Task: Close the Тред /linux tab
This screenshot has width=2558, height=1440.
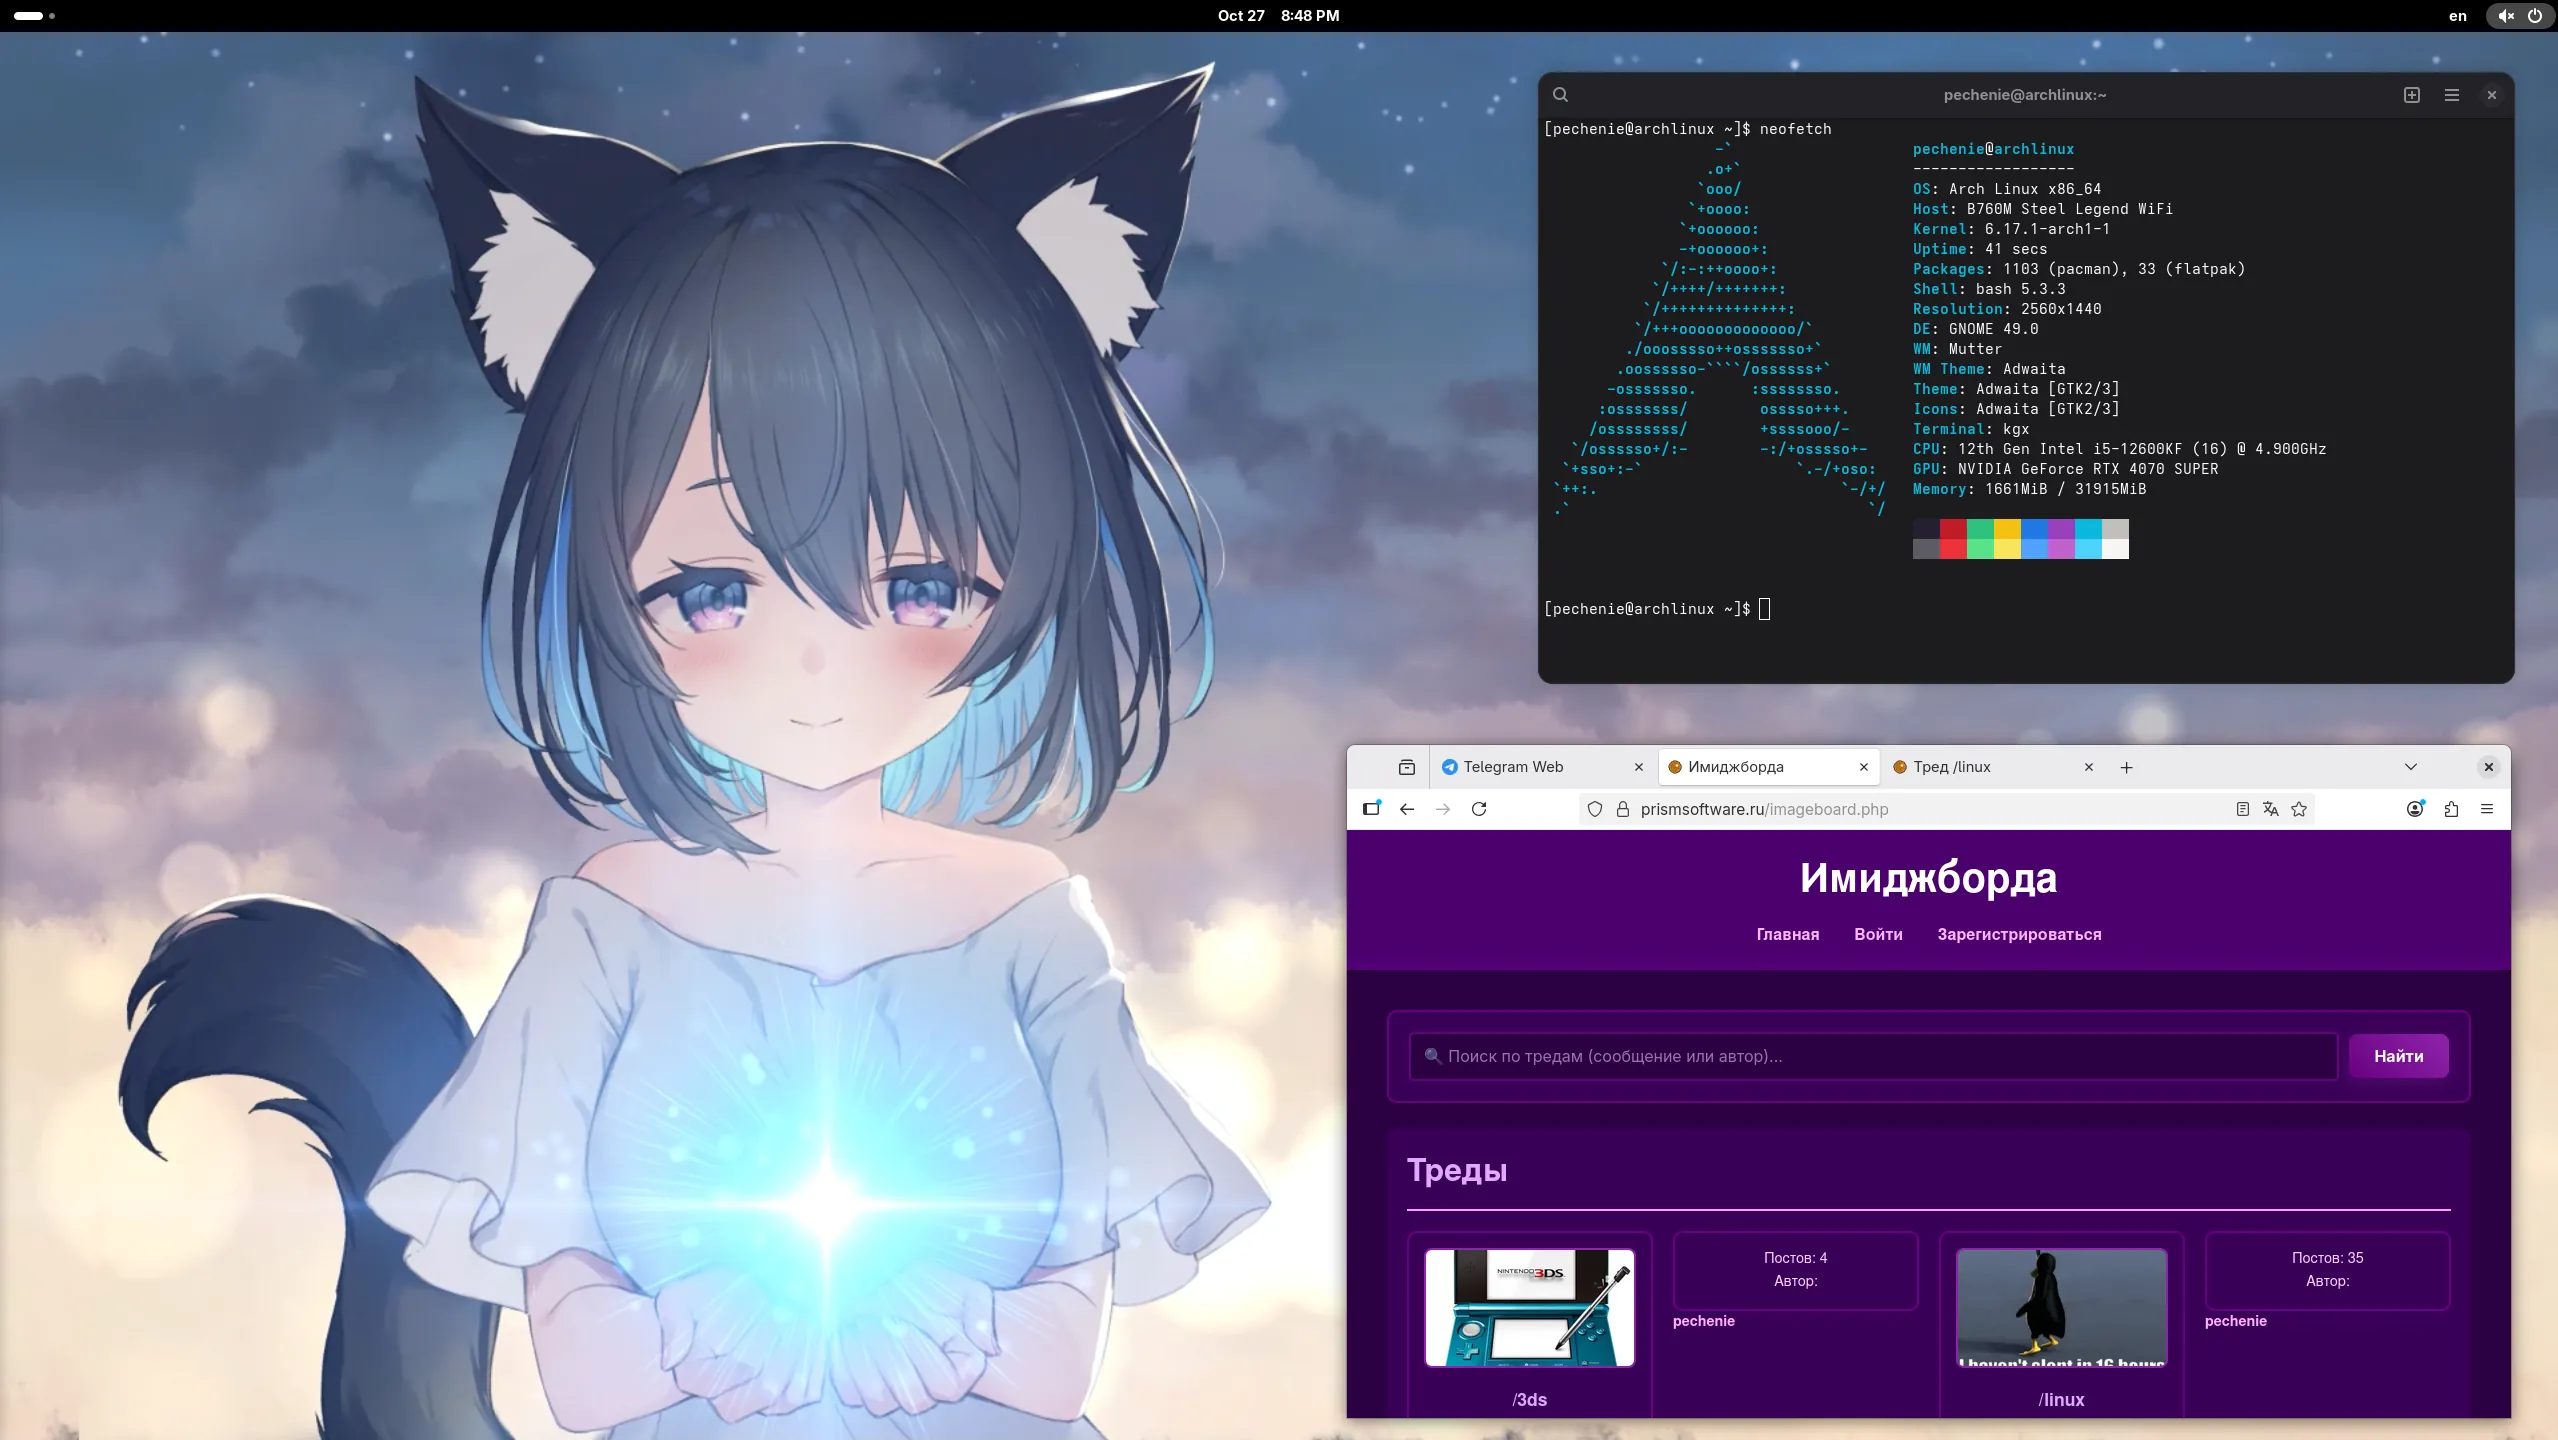Action: [2088, 767]
